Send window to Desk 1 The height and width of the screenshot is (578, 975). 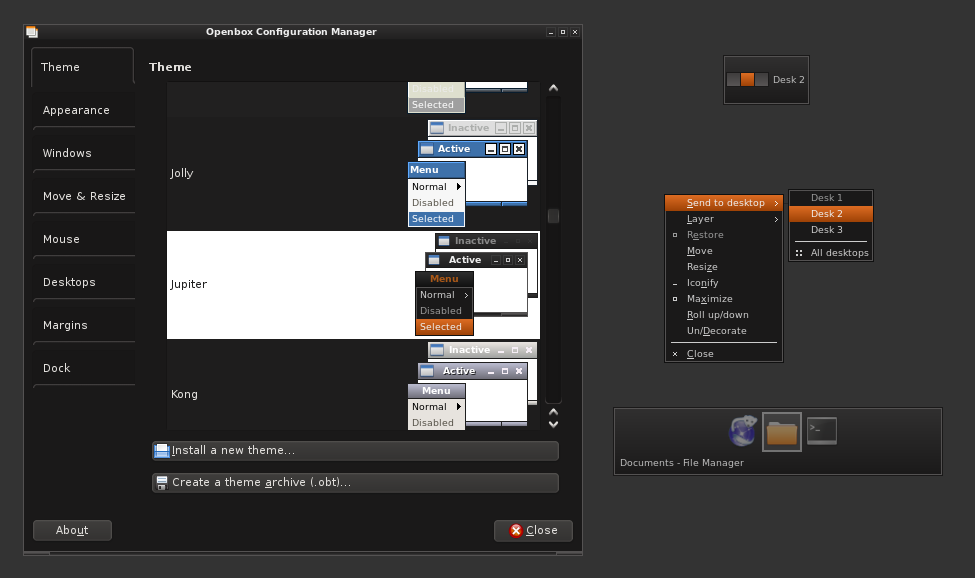click(831, 198)
